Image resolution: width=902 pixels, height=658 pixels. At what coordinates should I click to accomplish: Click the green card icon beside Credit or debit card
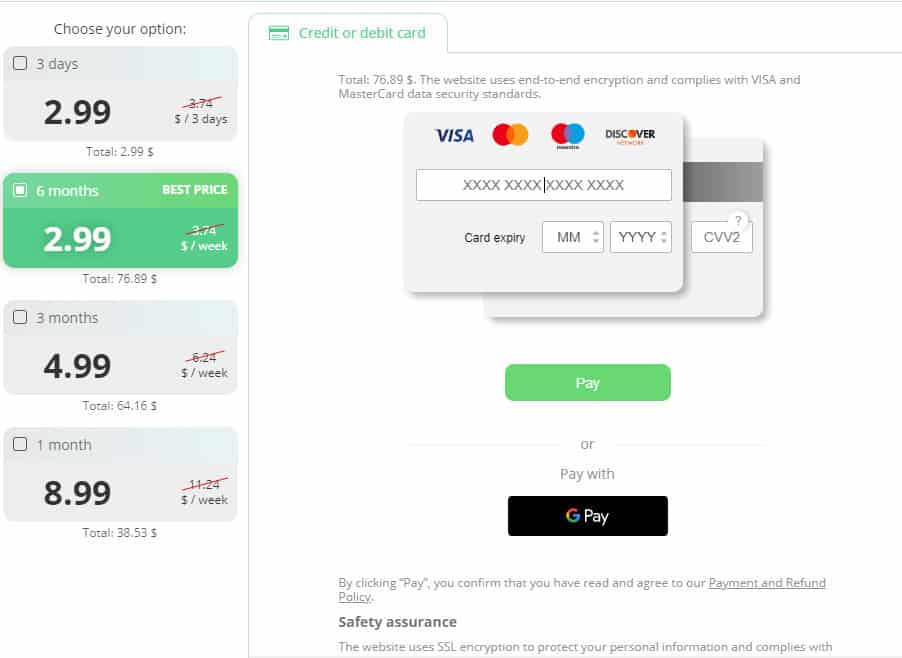pyautogui.click(x=279, y=33)
